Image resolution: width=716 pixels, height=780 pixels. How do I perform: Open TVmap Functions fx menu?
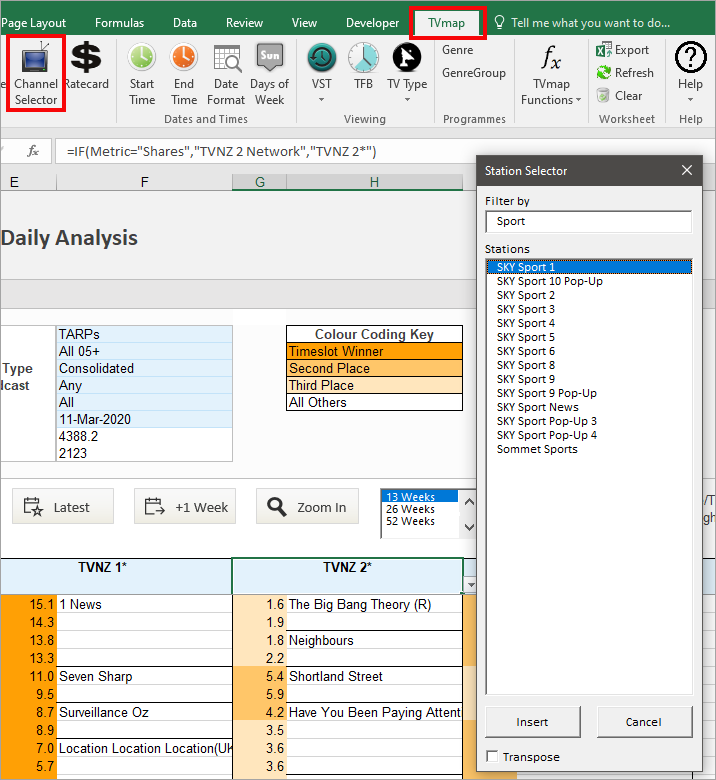[551, 74]
